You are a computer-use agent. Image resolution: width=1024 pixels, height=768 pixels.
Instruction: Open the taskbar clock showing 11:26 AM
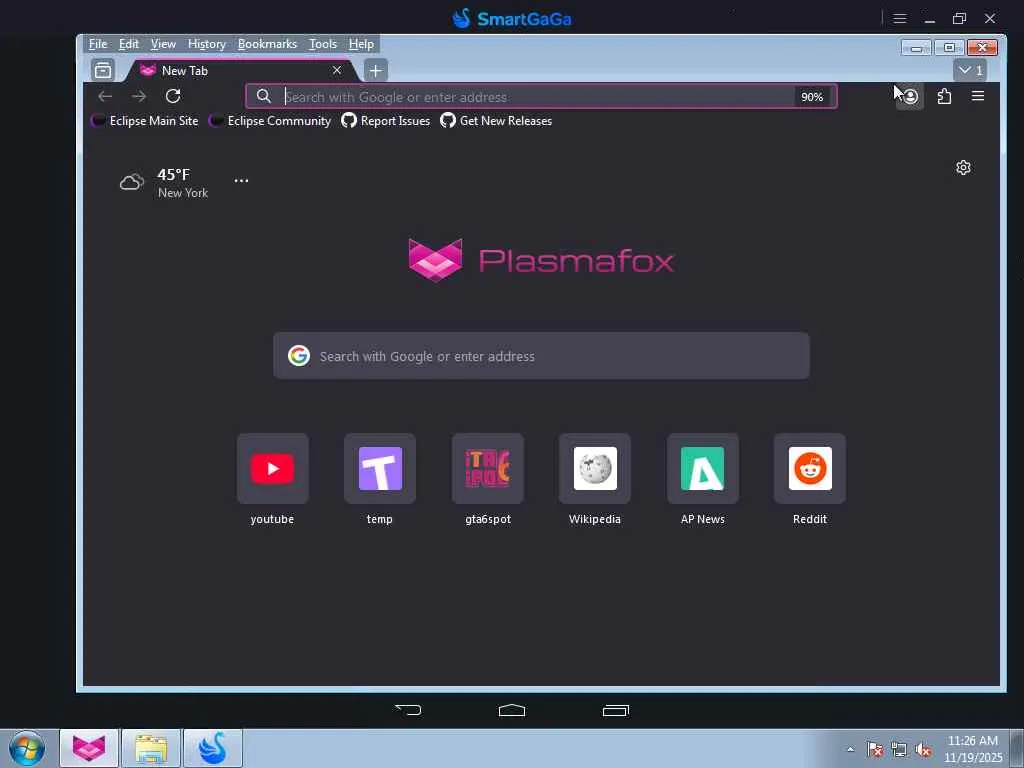[973, 749]
